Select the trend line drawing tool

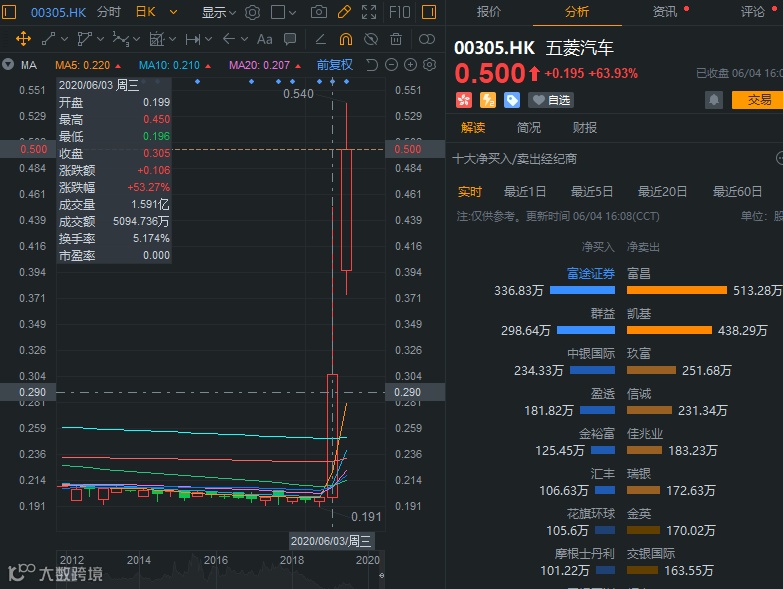pos(48,38)
